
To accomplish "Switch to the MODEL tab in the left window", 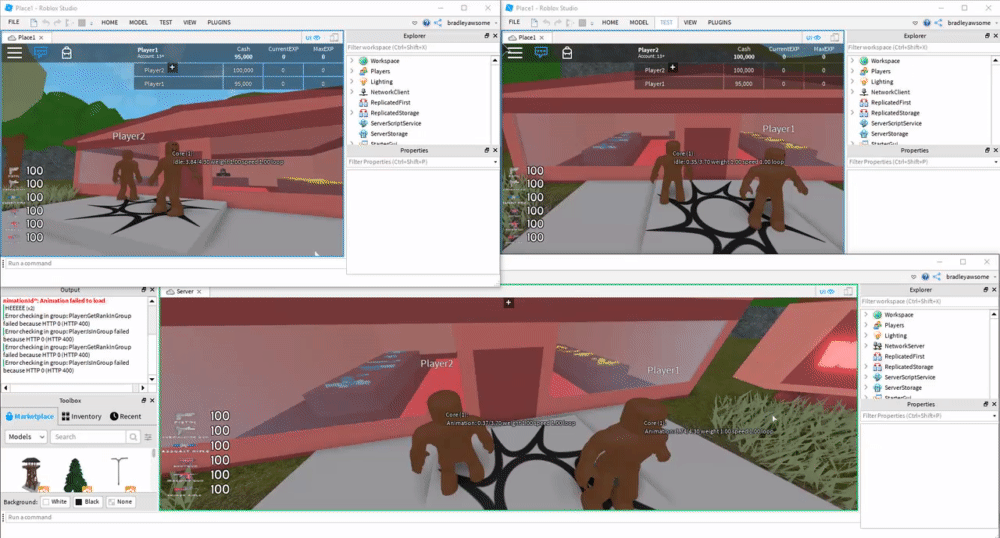I will click(x=138, y=22).
